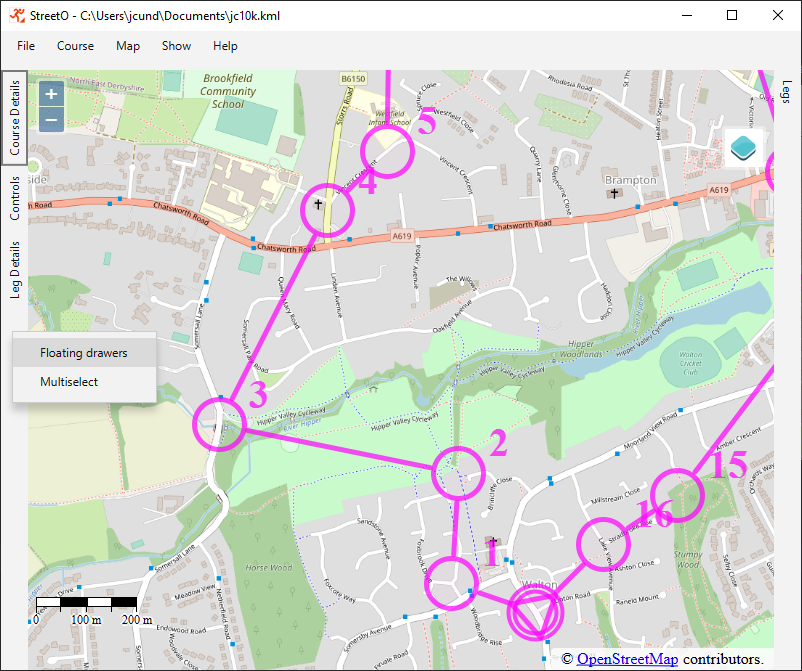The height and width of the screenshot is (671, 802).
Task: Open the Map menu
Action: [128, 46]
